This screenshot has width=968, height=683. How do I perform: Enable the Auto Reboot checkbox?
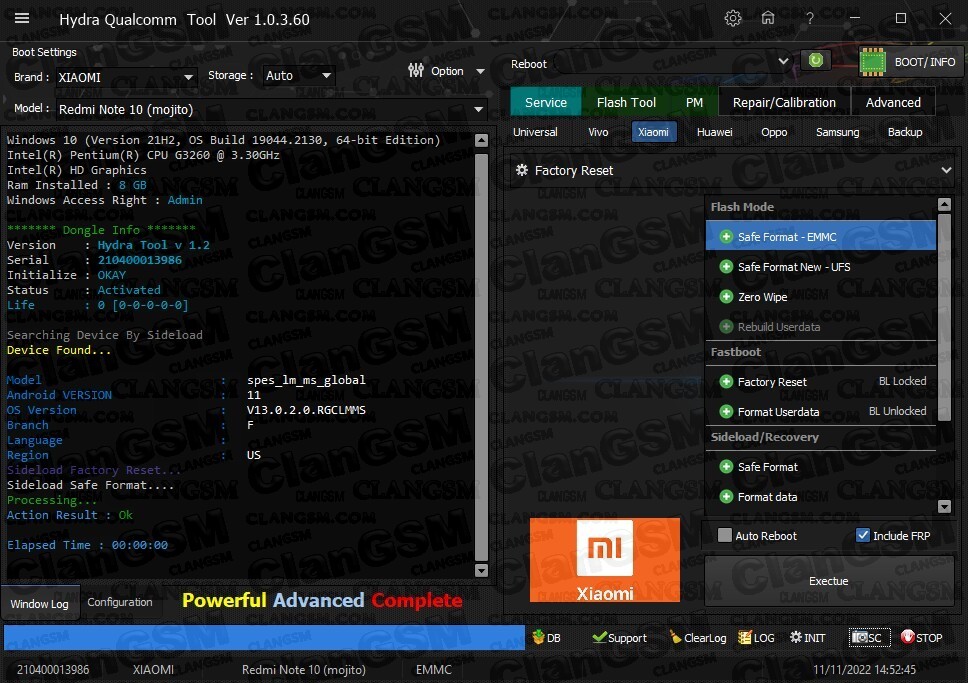click(725, 535)
